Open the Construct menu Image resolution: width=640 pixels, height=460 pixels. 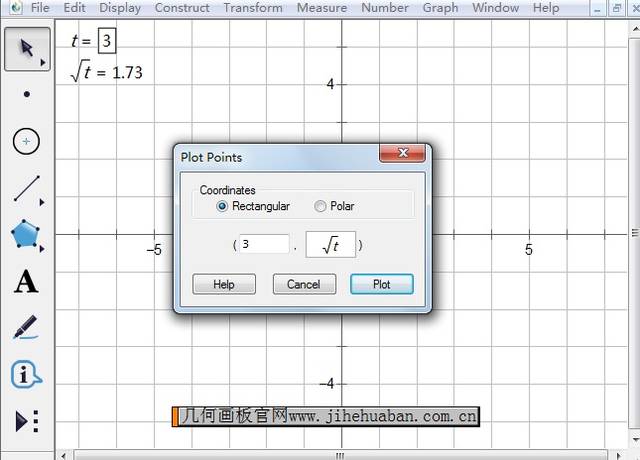(x=182, y=8)
